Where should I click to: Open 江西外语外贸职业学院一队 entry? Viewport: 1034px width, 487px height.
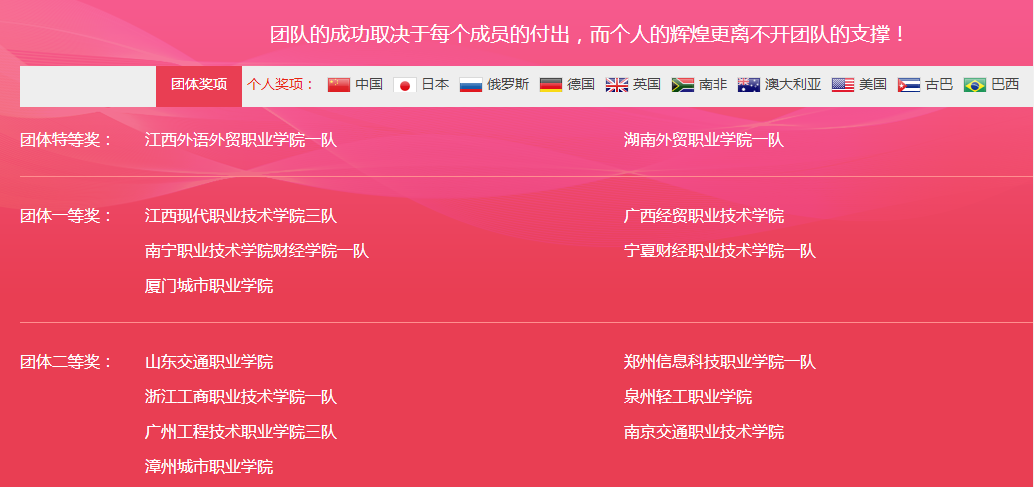tap(241, 140)
